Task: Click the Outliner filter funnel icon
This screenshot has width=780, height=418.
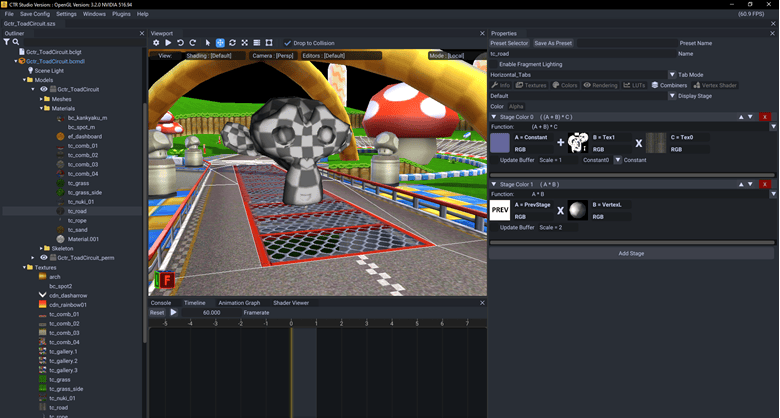Action: [7, 42]
